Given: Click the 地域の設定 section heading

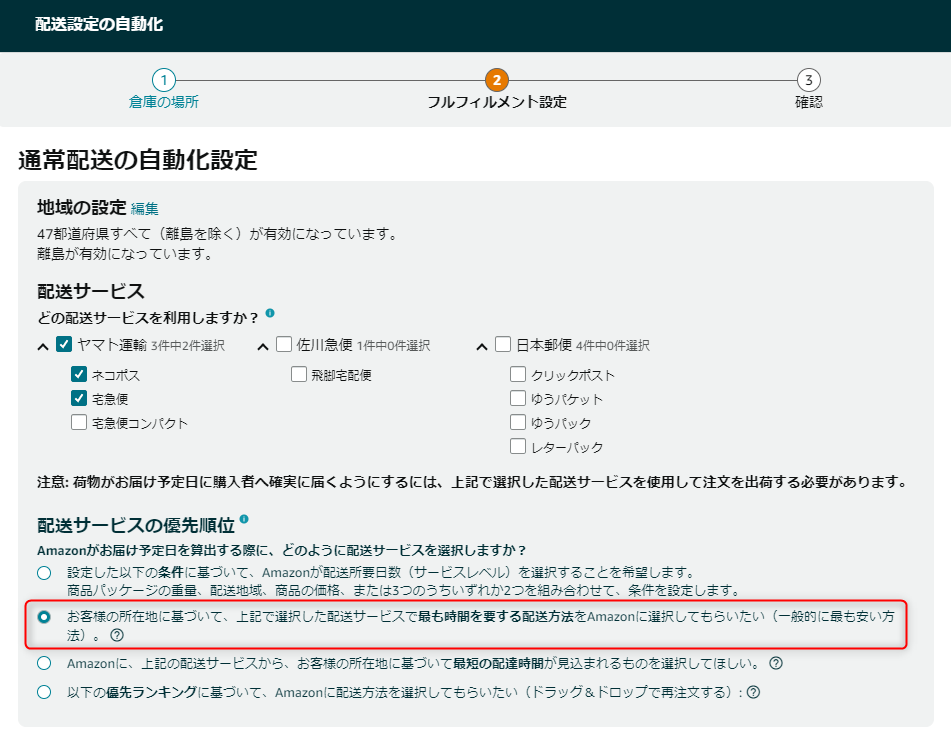Looking at the screenshot, I should (81, 207).
